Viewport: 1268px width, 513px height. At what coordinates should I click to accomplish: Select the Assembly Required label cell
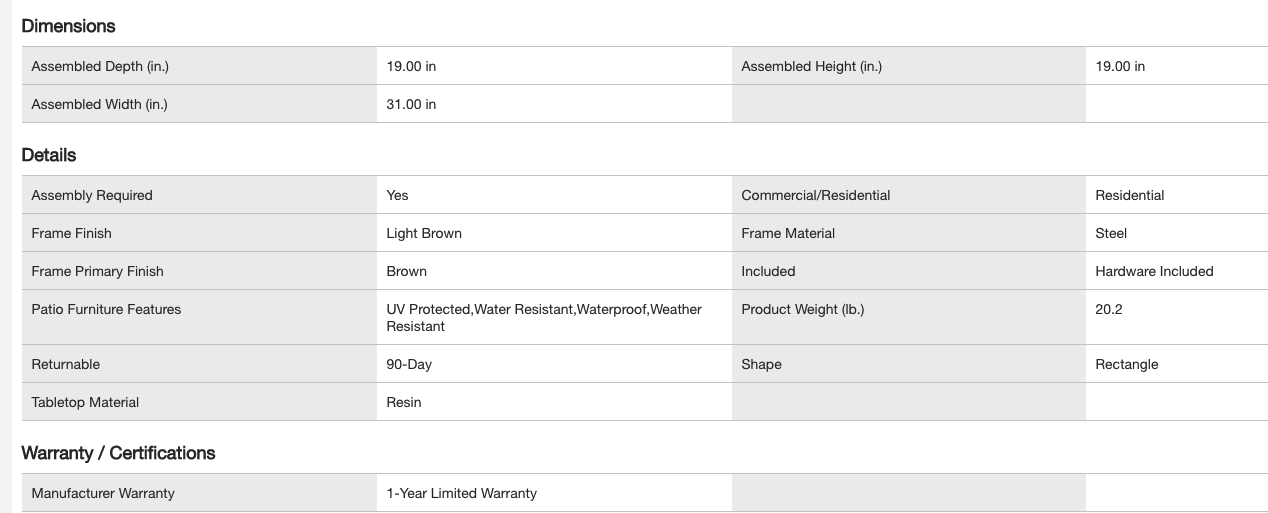(x=92, y=196)
